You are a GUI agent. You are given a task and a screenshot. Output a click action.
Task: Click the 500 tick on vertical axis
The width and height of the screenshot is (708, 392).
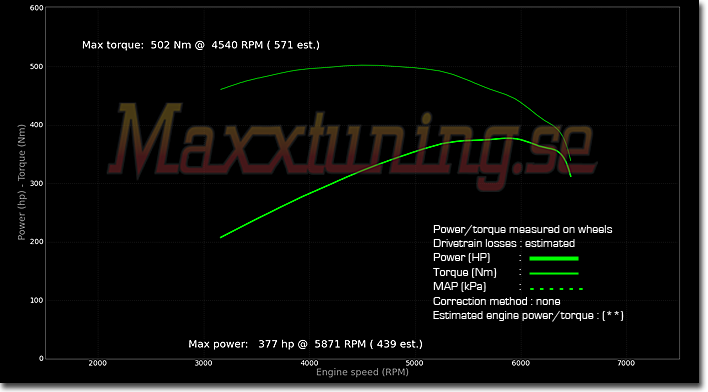coord(37,66)
